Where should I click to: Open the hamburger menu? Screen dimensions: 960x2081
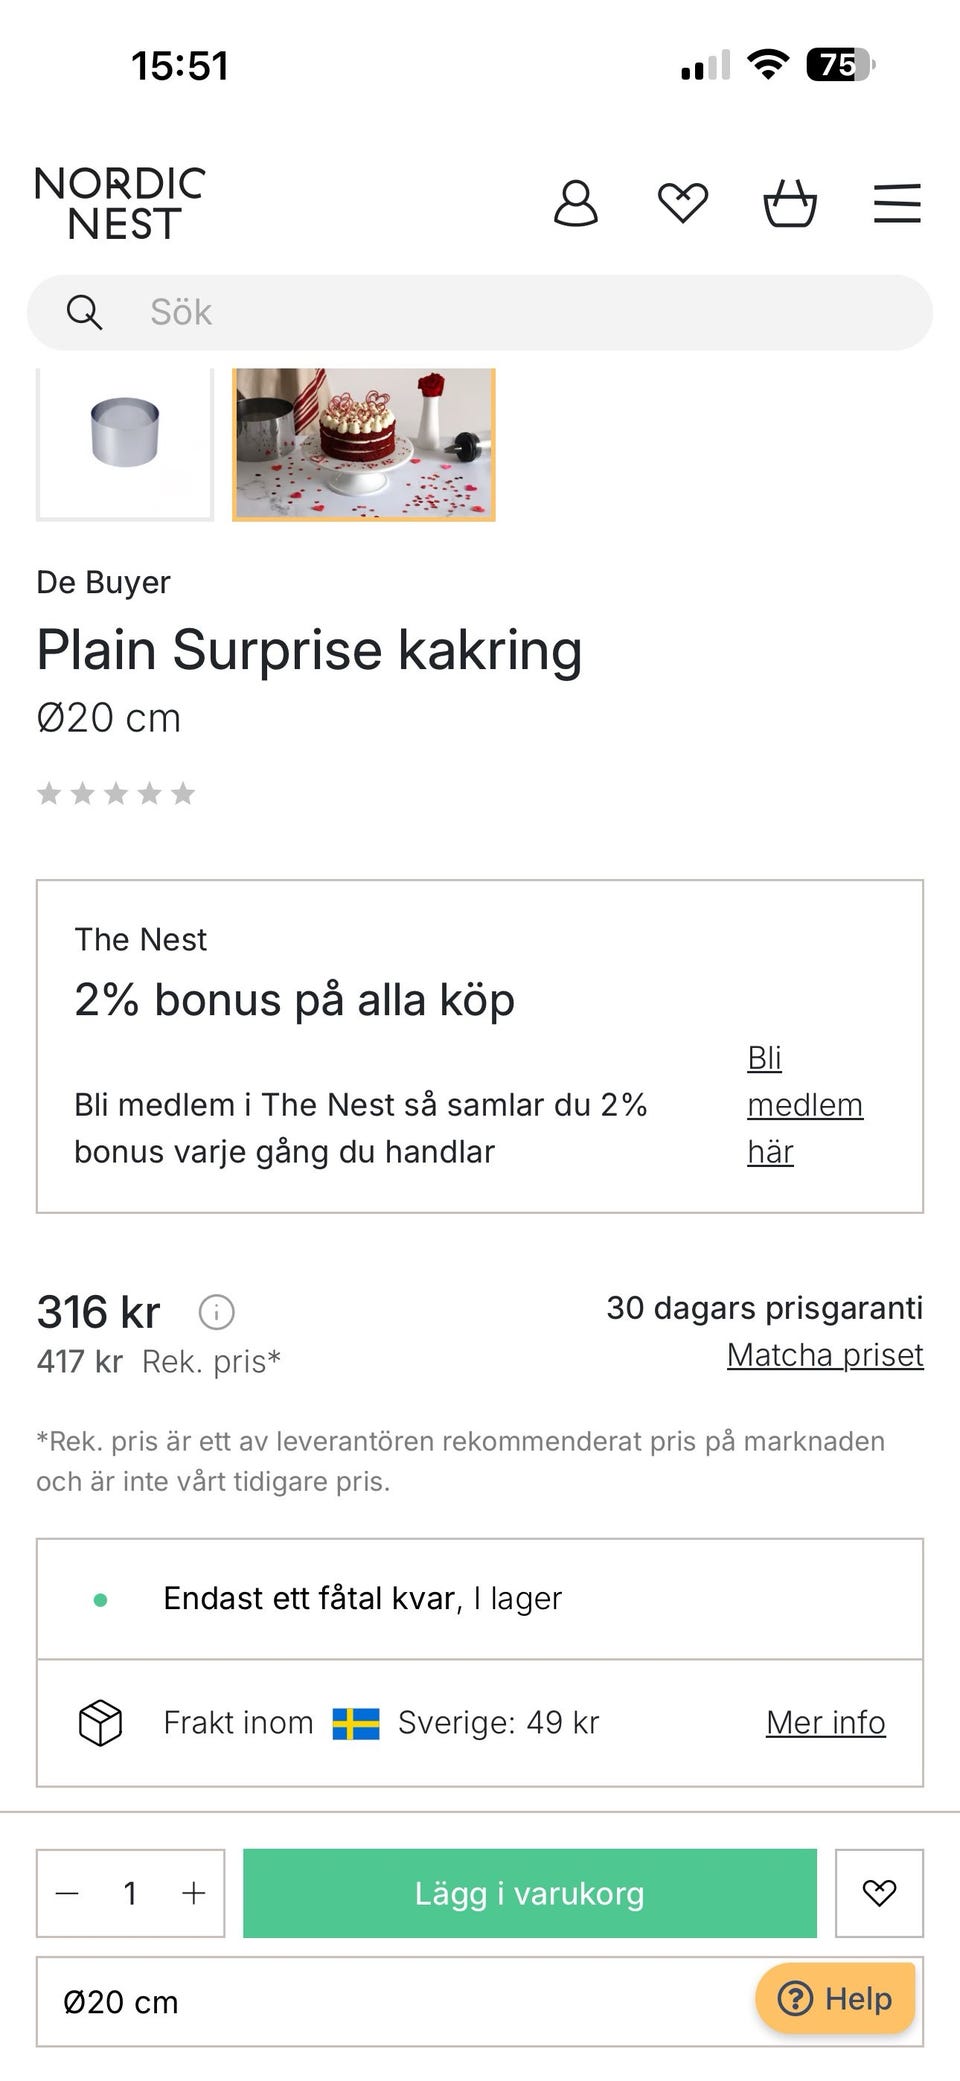[897, 204]
